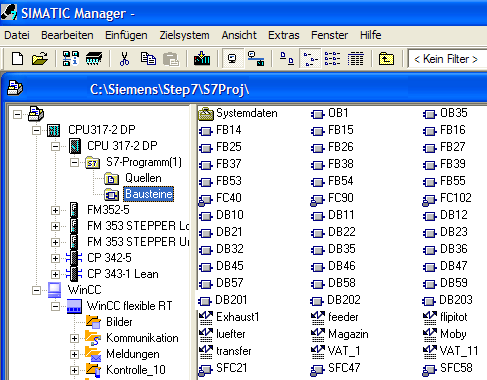The image size is (487, 380).
Task: Open the Accessible Nodes toolbar icon
Action: [71, 59]
